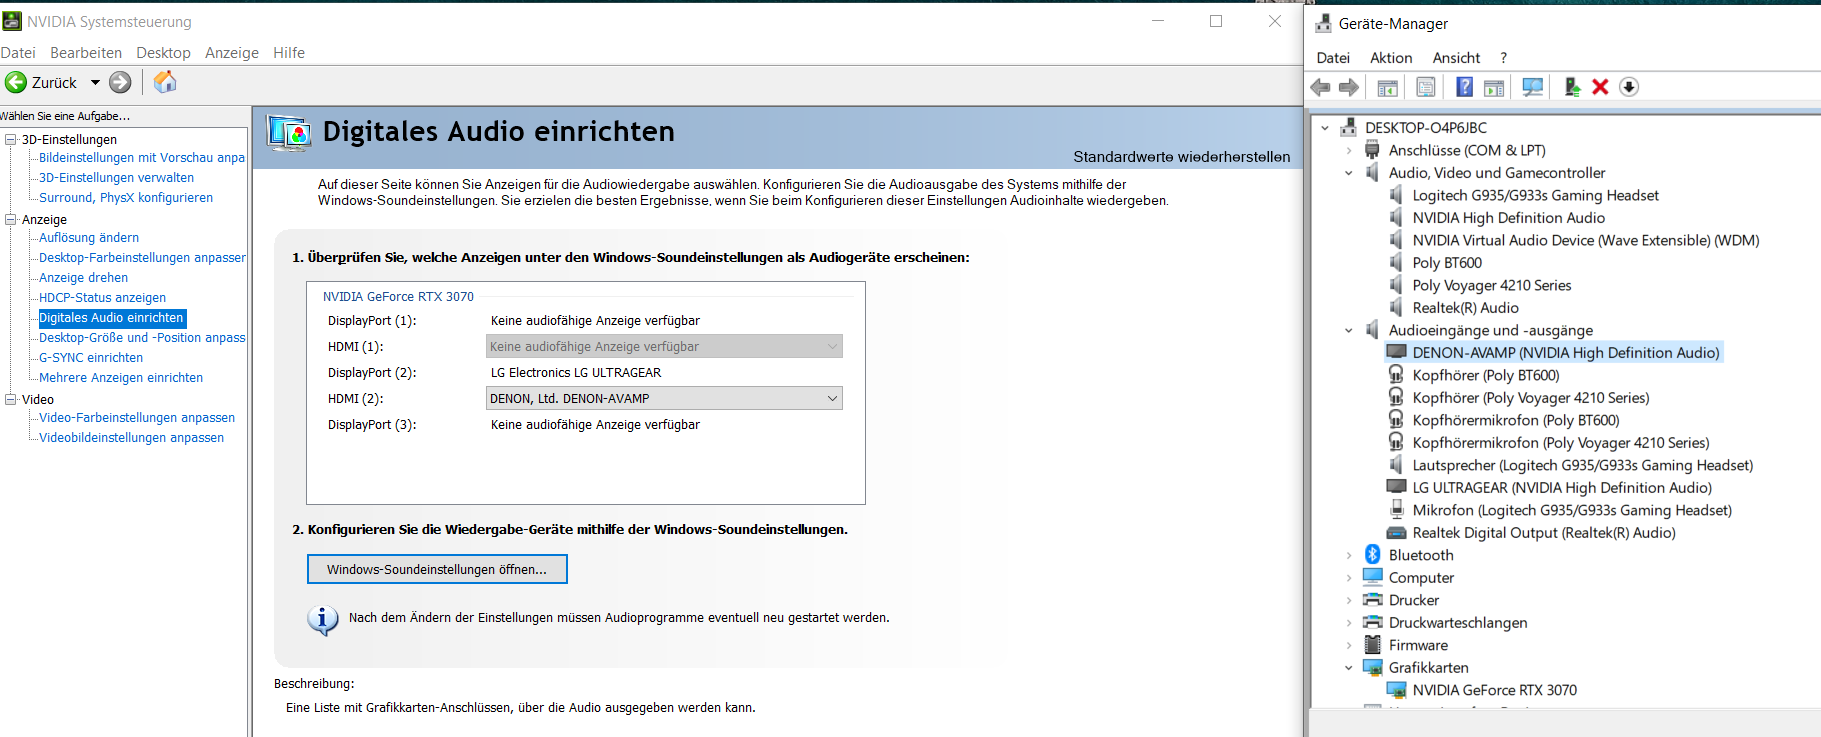Click show/hide action pane icon in Geräte-Manager

point(1494,88)
